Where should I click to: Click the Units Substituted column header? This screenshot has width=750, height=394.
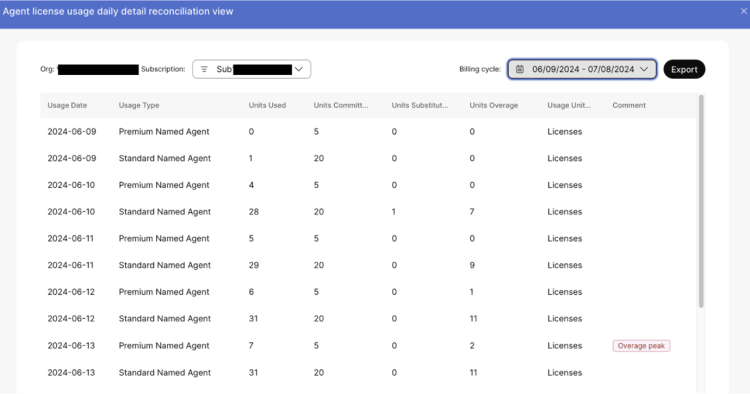tap(419, 105)
